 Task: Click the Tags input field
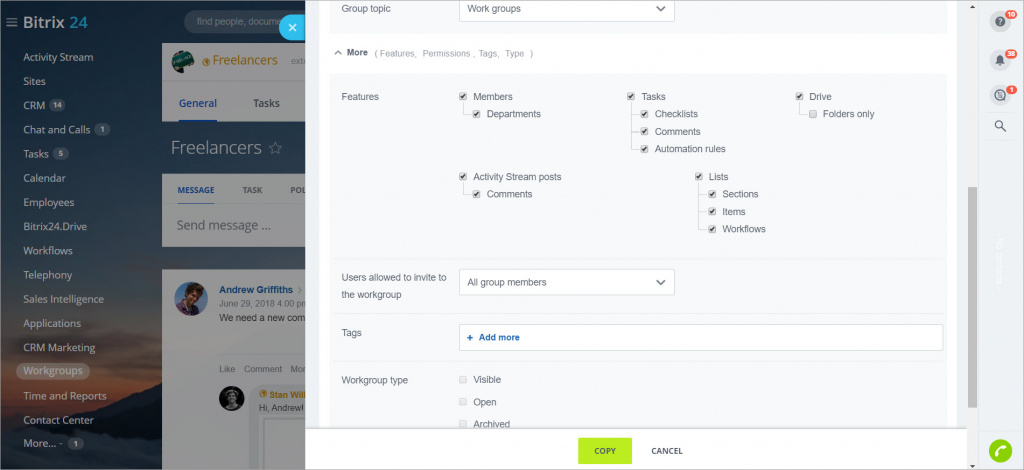701,337
